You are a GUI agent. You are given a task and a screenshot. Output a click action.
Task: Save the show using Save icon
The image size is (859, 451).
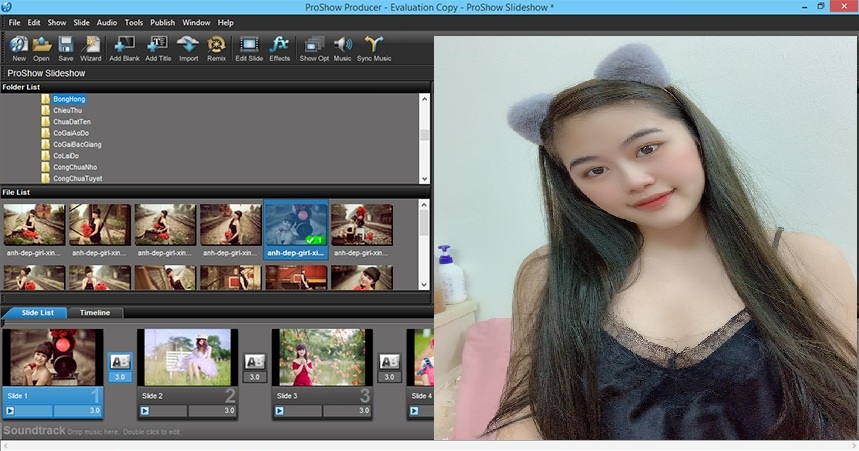(66, 49)
